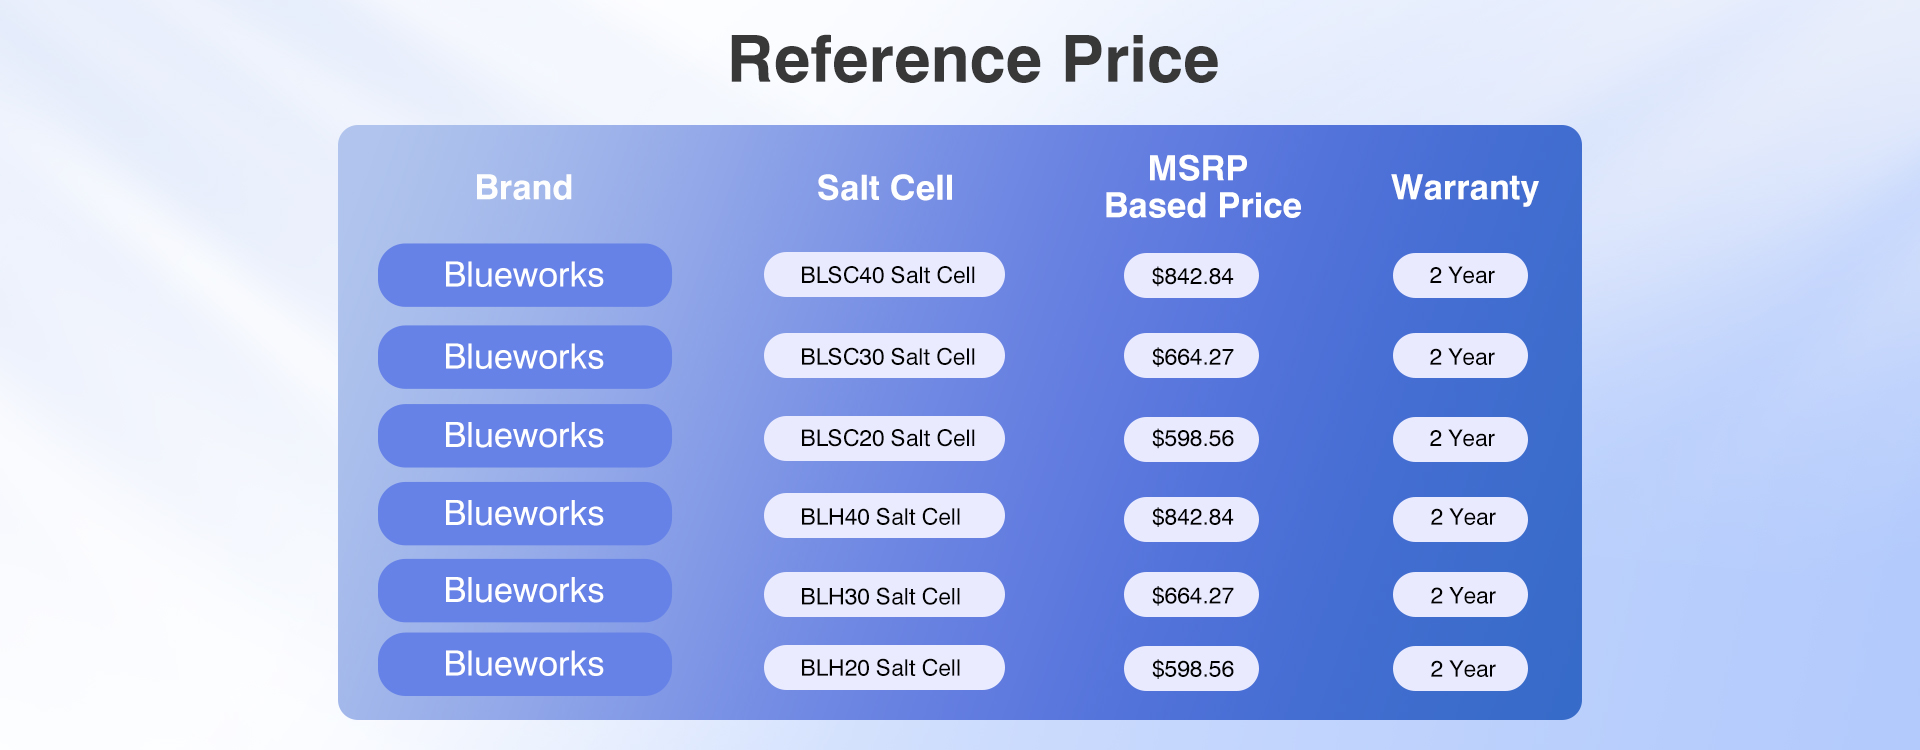Click the Blueworks brand in the BLSC40 row

(x=525, y=275)
